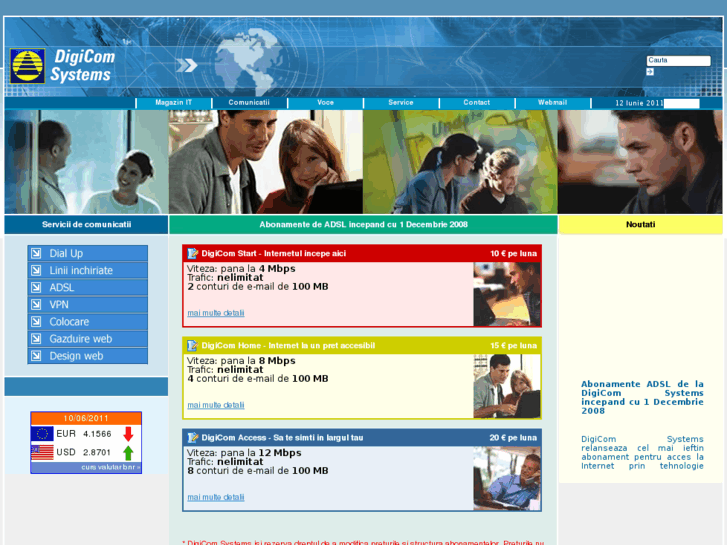The height and width of the screenshot is (545, 727).
Task: Click the USD 2.8701 exchange rate
Action: pyautogui.click(x=83, y=452)
